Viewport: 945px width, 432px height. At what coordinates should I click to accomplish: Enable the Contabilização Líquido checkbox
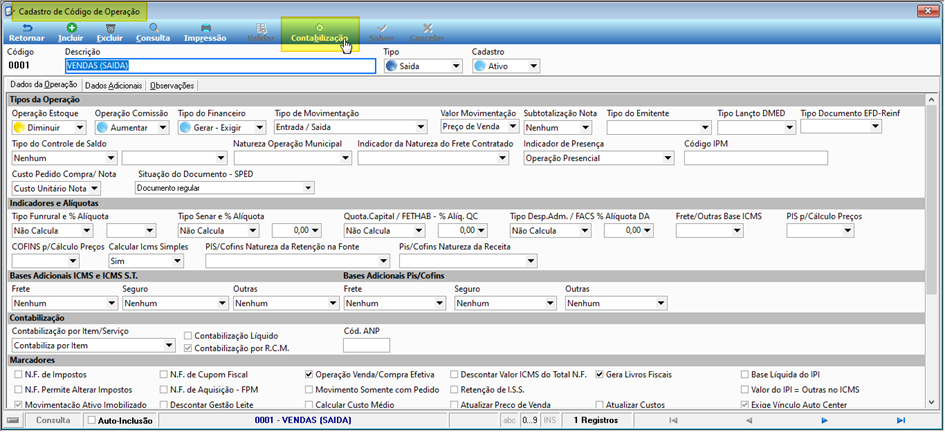[x=188, y=336]
